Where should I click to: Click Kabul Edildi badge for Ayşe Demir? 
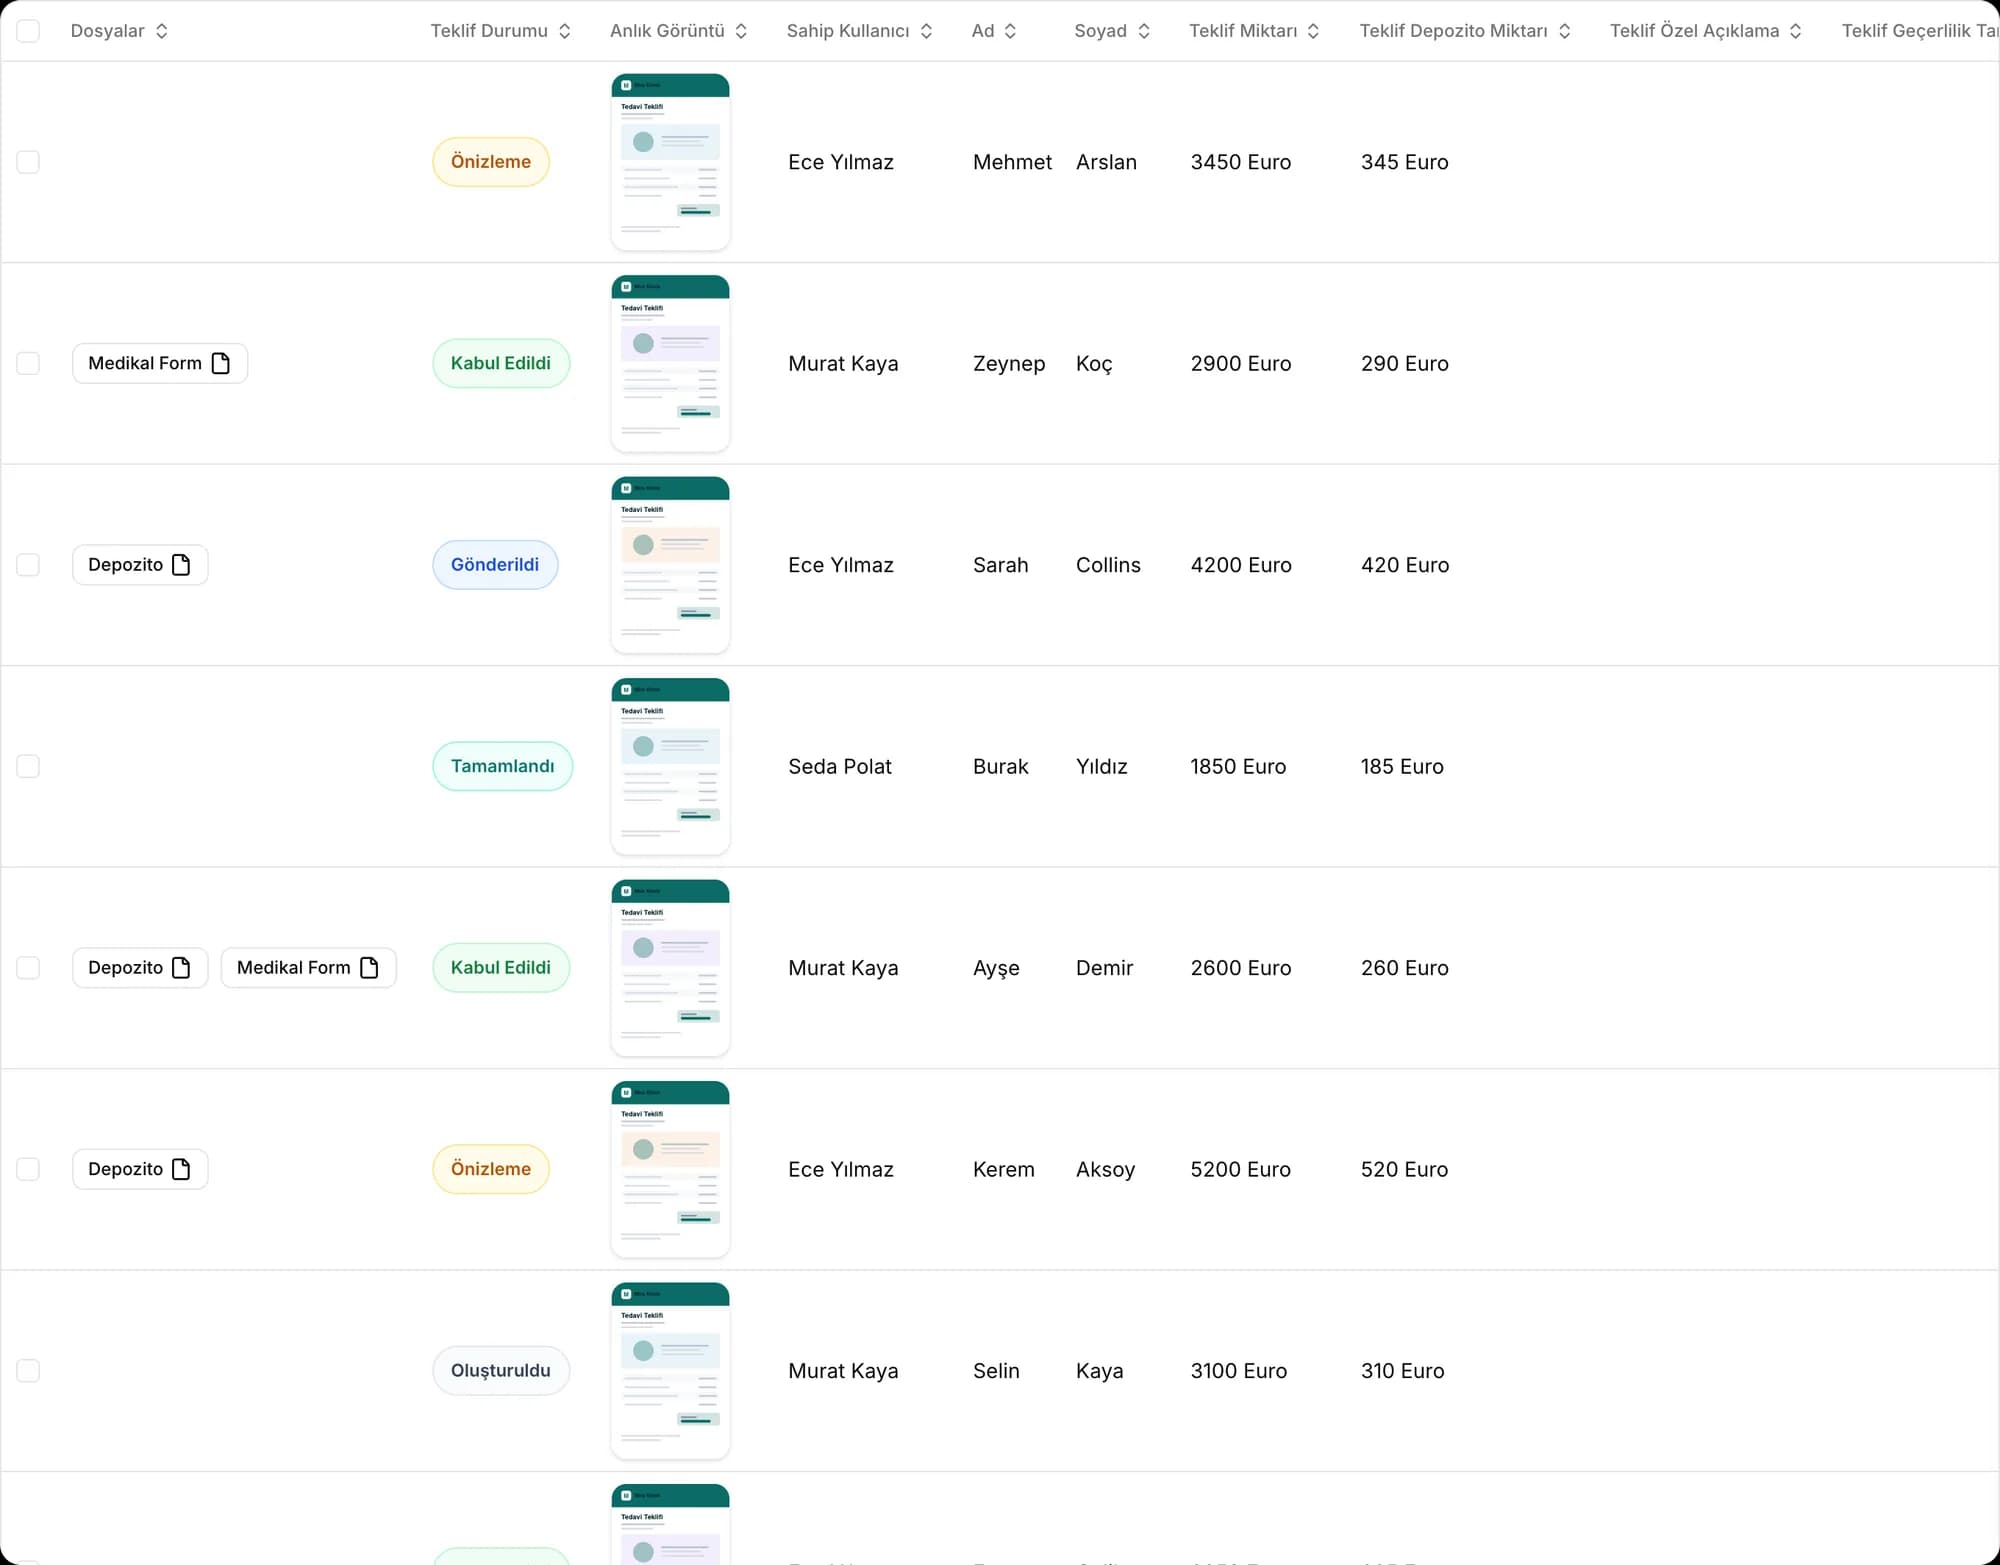(501, 968)
